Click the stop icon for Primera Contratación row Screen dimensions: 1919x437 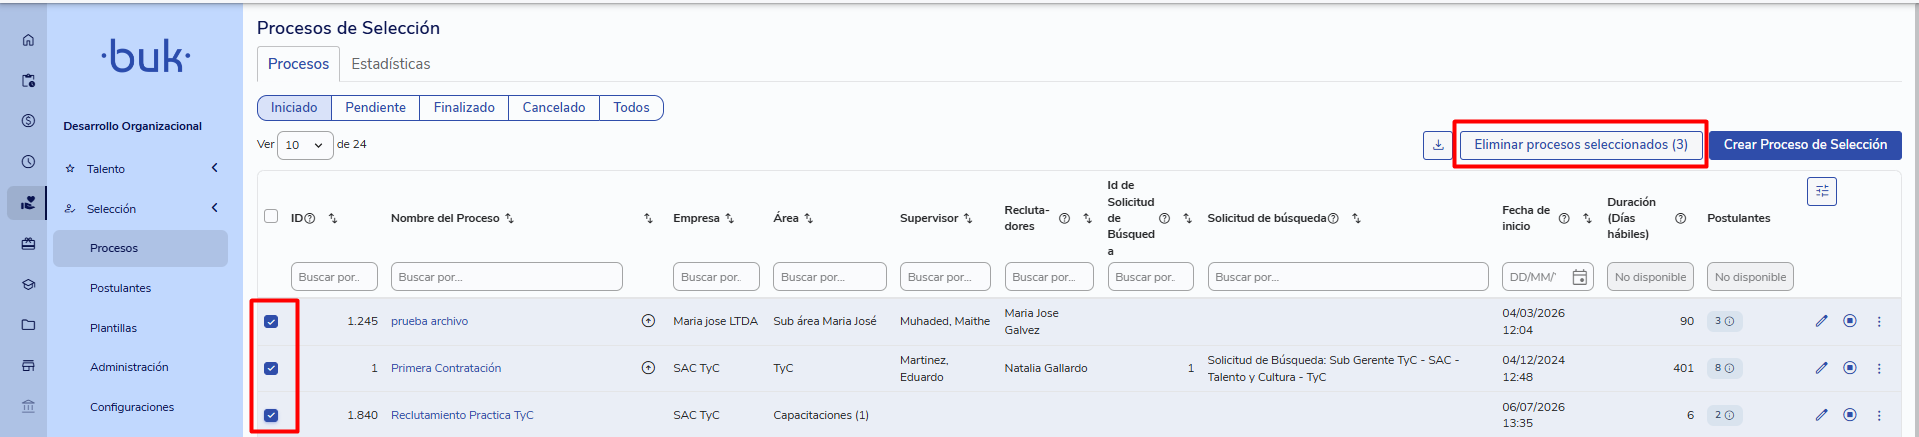[1850, 368]
